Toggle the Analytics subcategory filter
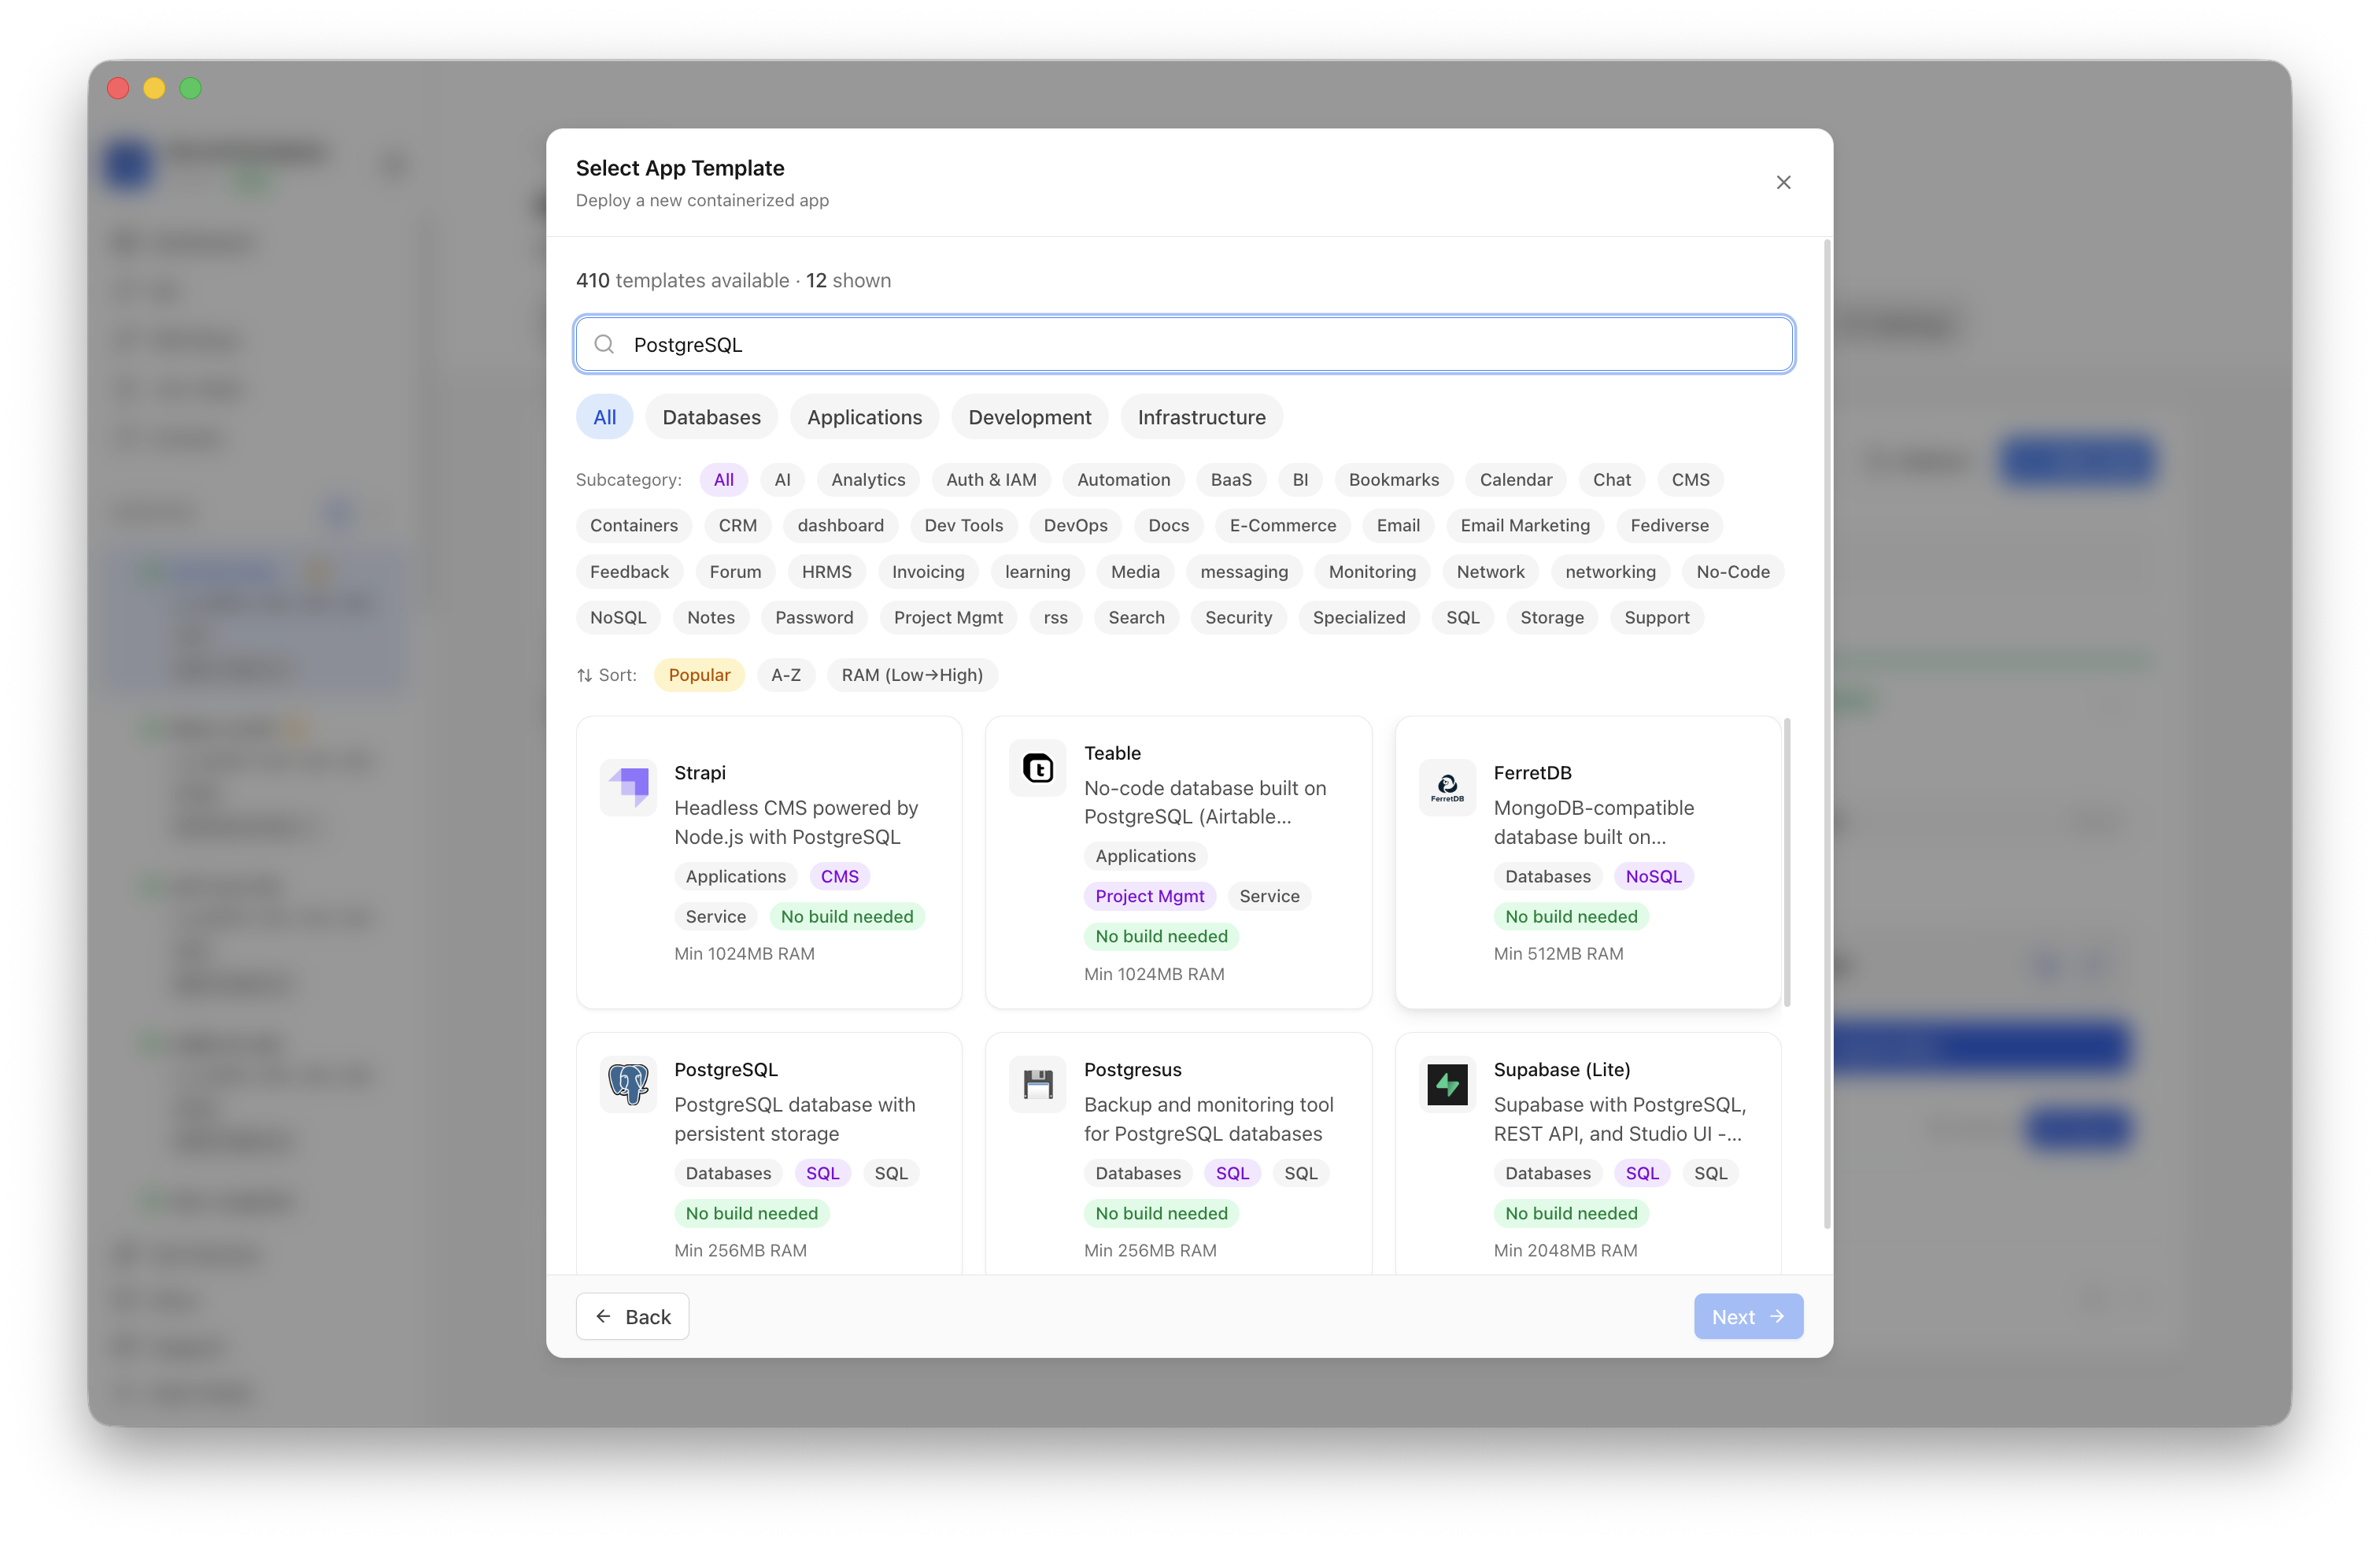2380x1543 pixels. [x=867, y=479]
